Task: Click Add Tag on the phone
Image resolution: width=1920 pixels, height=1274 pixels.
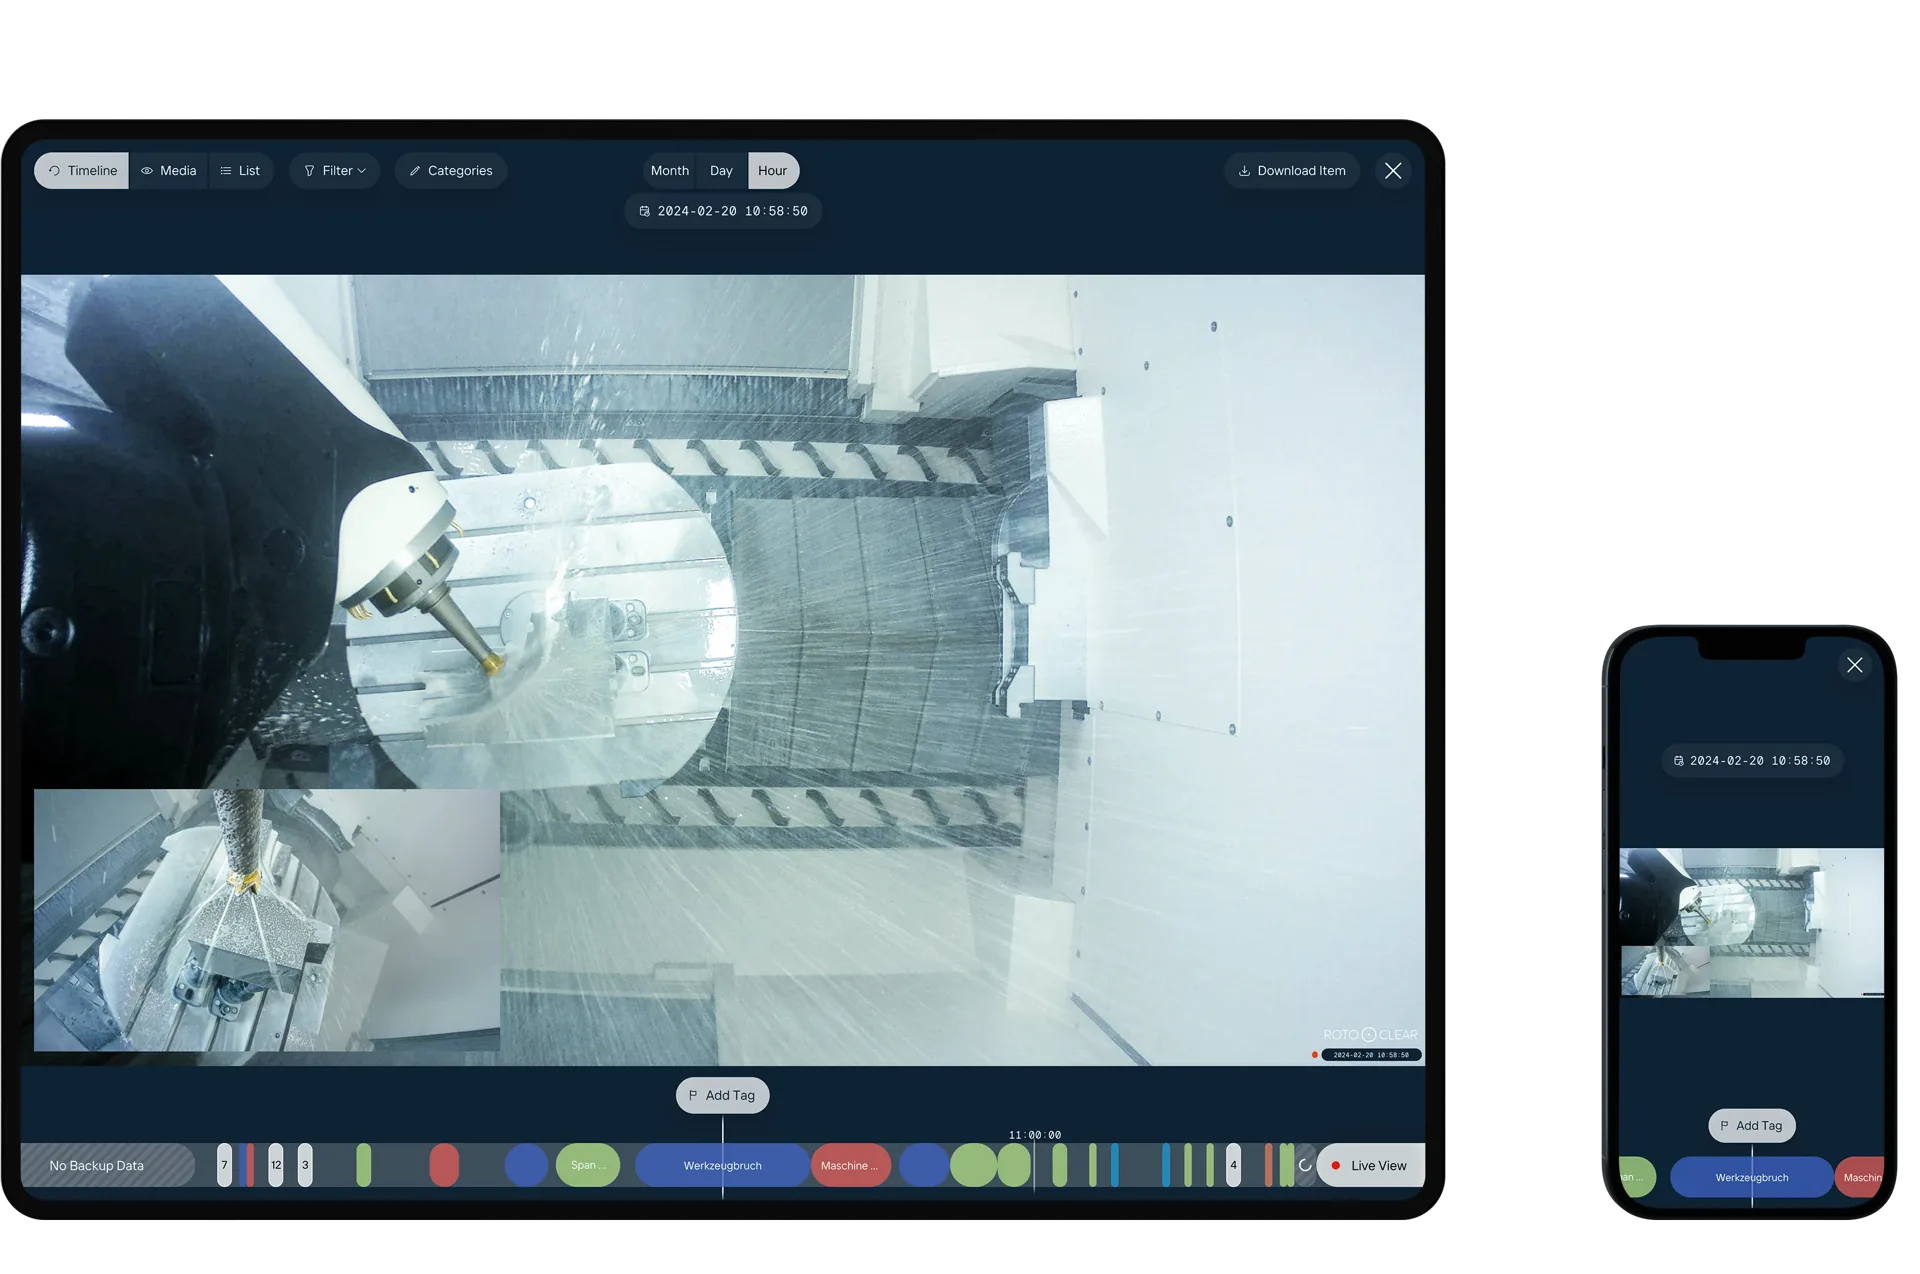Action: click(1751, 1125)
